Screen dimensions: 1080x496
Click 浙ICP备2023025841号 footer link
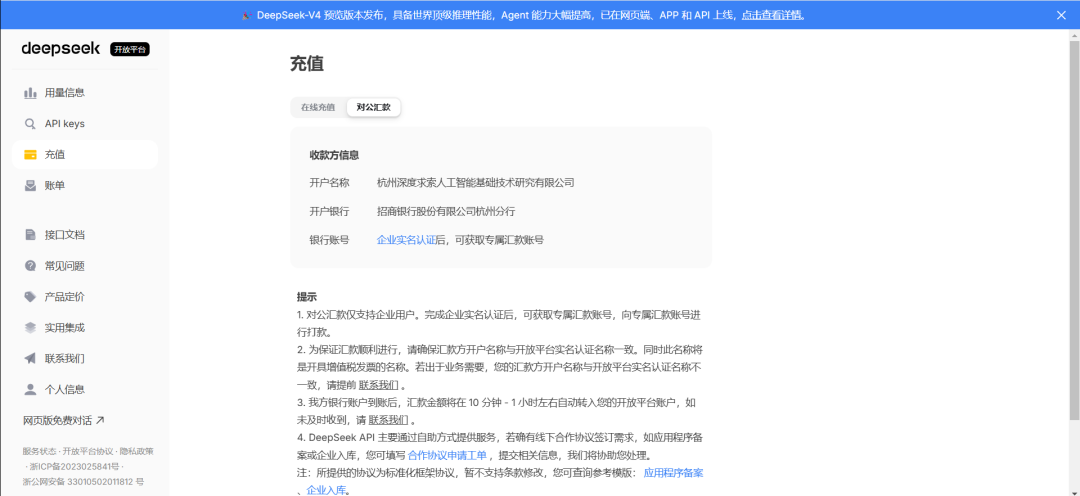tap(74, 467)
